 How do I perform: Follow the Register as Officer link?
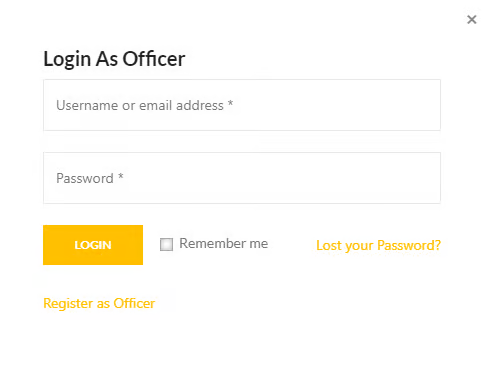pos(99,304)
